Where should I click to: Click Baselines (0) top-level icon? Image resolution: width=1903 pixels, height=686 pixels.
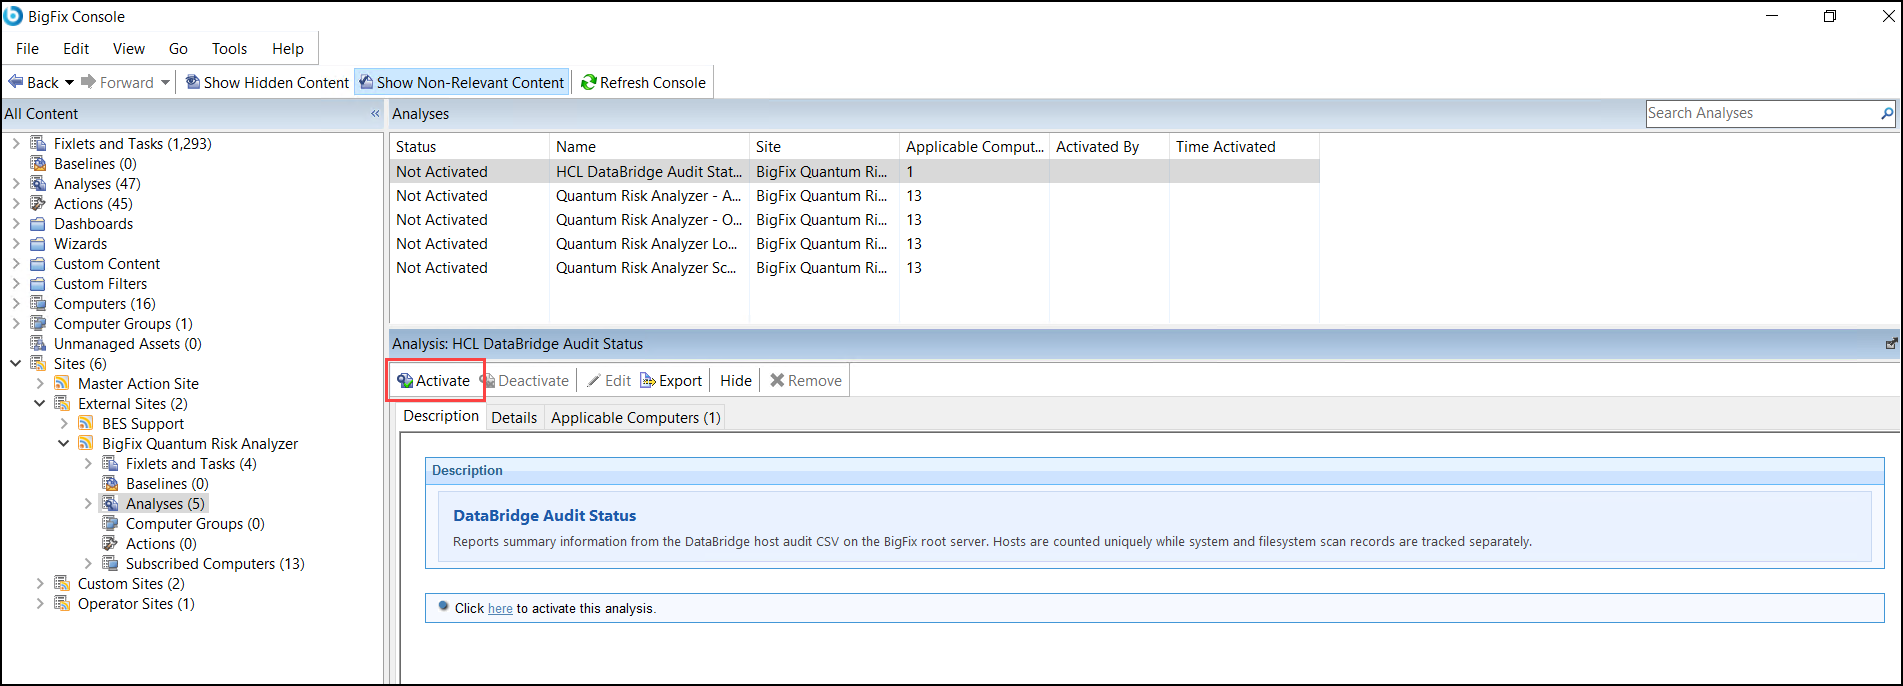[x=38, y=163]
